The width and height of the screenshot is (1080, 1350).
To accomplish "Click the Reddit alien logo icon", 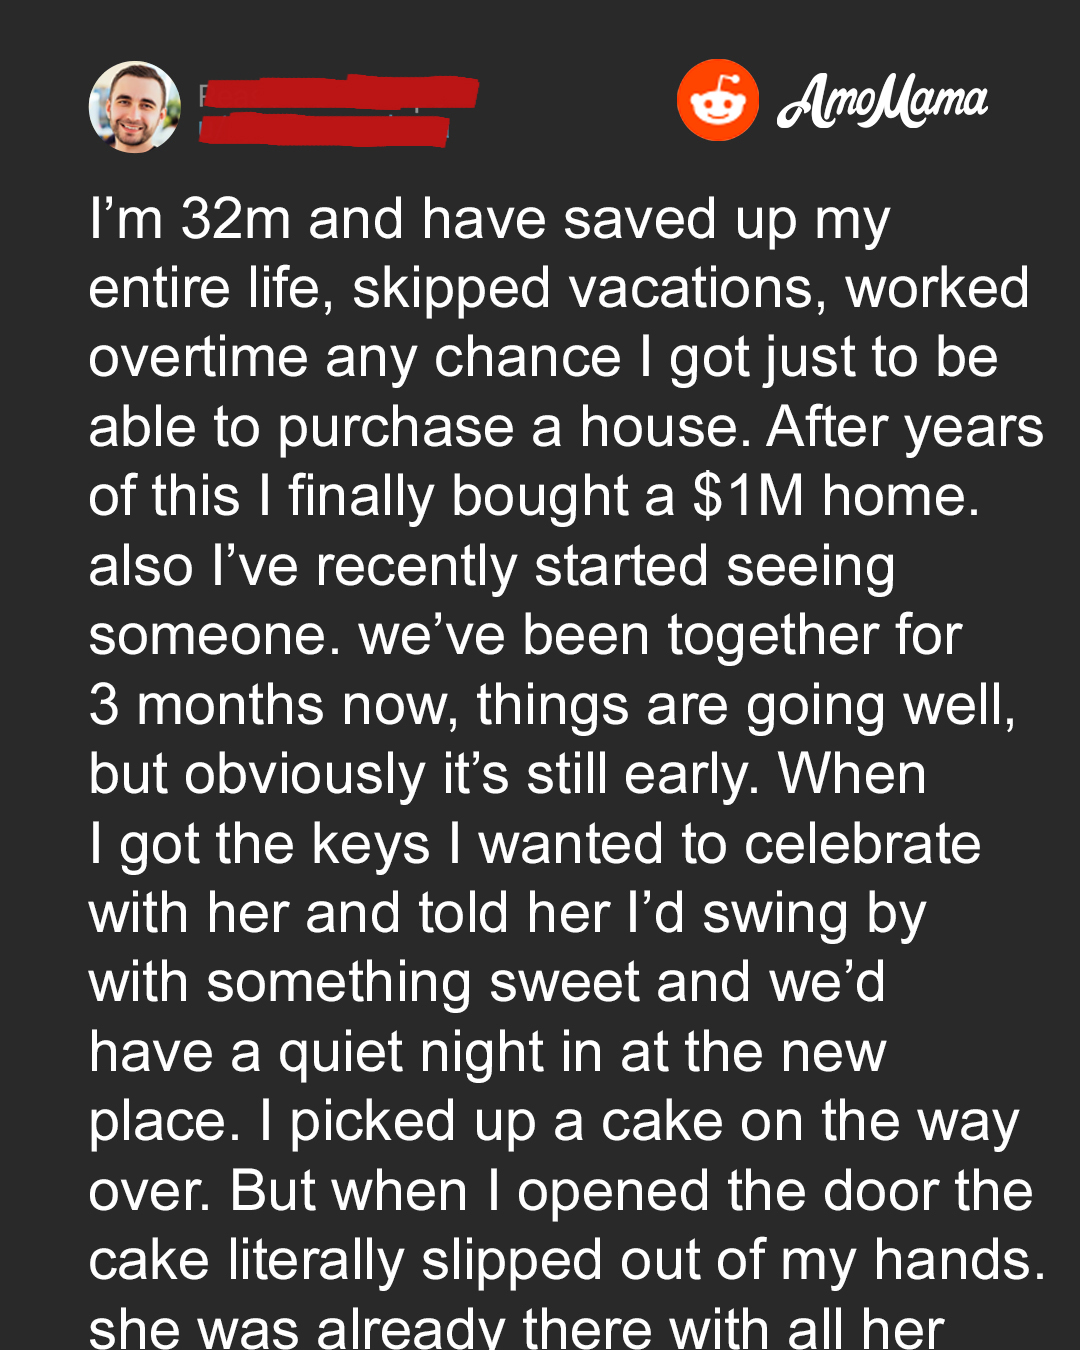I will click(717, 100).
